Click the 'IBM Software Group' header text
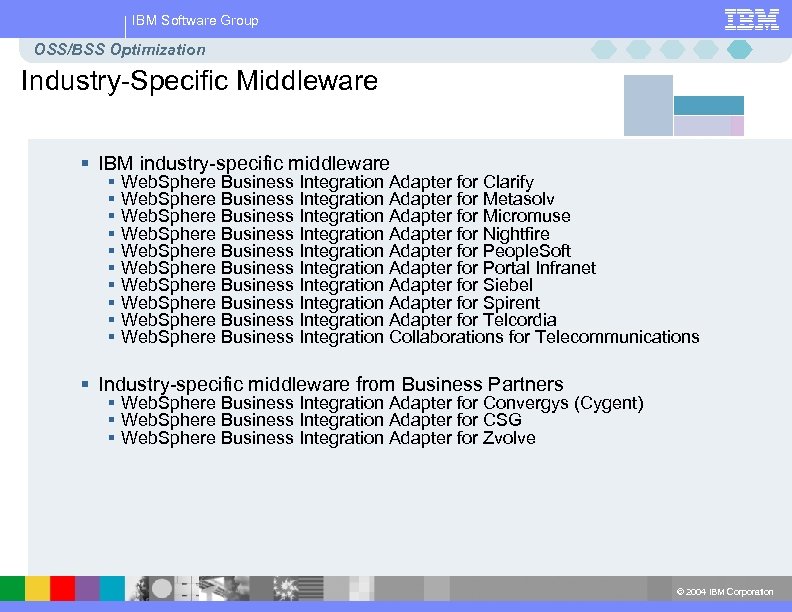Image resolution: width=792 pixels, height=612 pixels. click(195, 20)
